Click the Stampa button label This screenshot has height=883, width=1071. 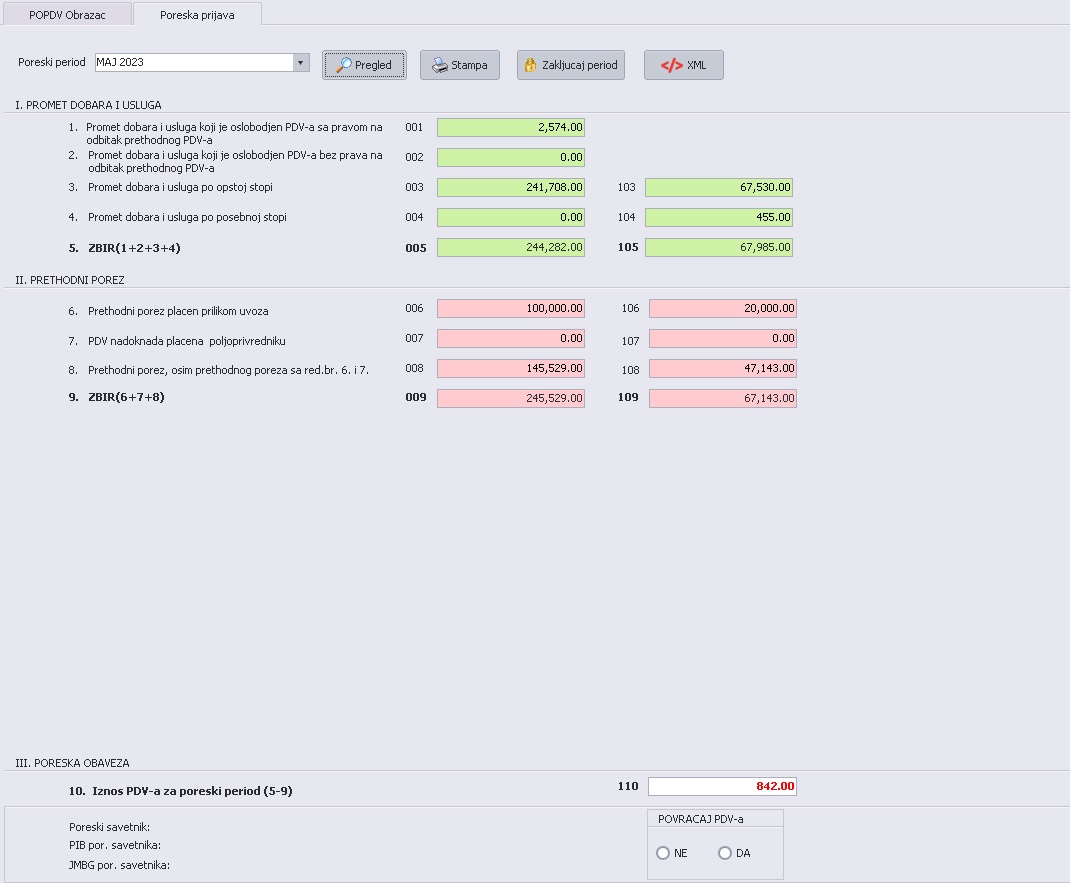pyautogui.click(x=469, y=65)
